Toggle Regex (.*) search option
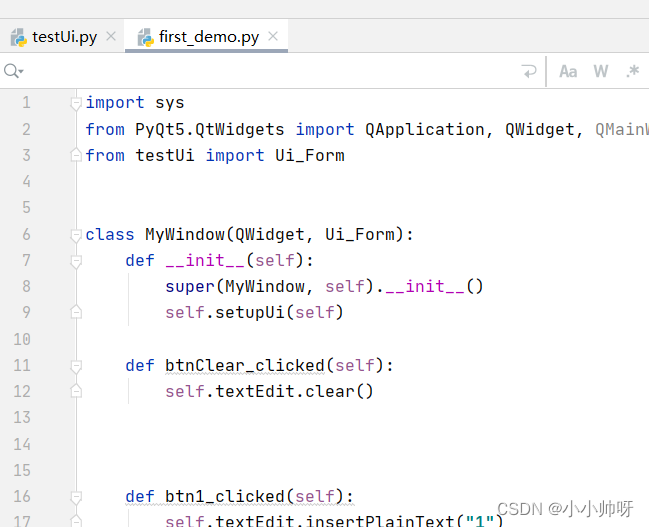Viewport: 649px width, 527px height. pyautogui.click(x=632, y=71)
